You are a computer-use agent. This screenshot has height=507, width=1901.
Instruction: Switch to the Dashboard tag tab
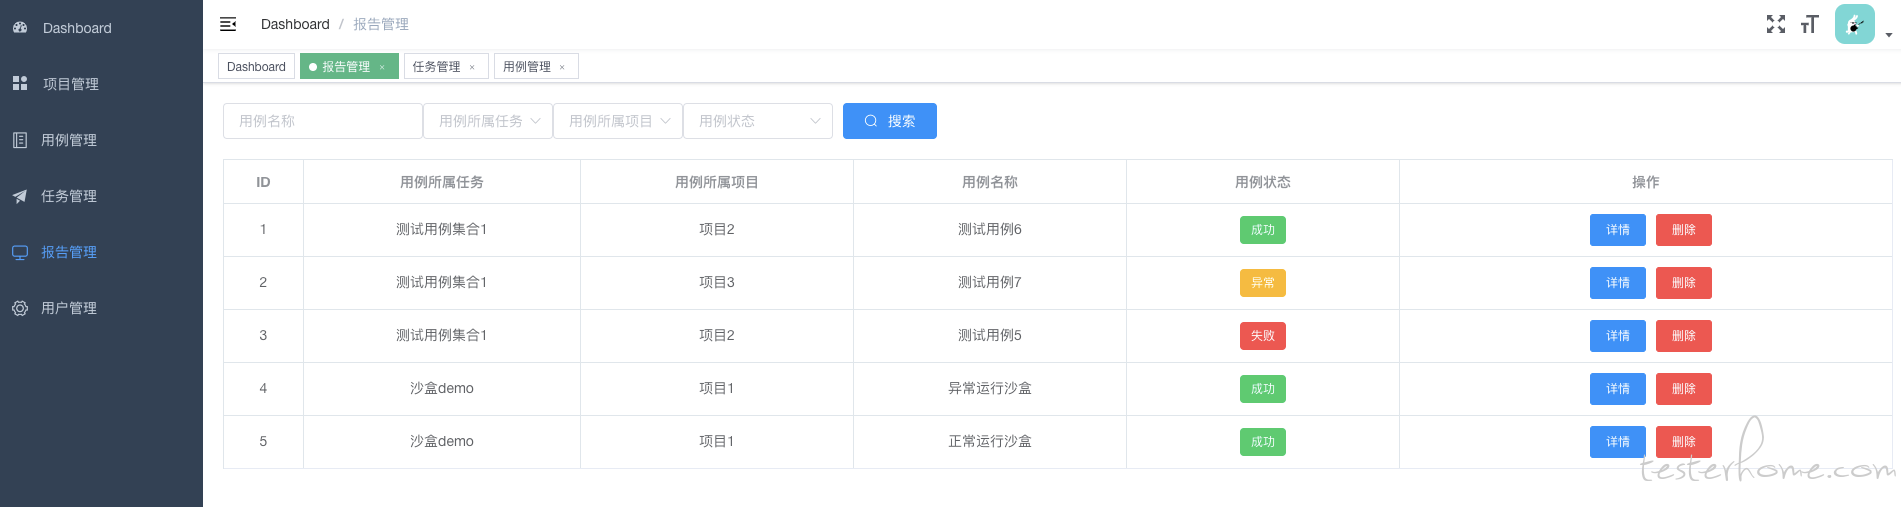click(256, 67)
